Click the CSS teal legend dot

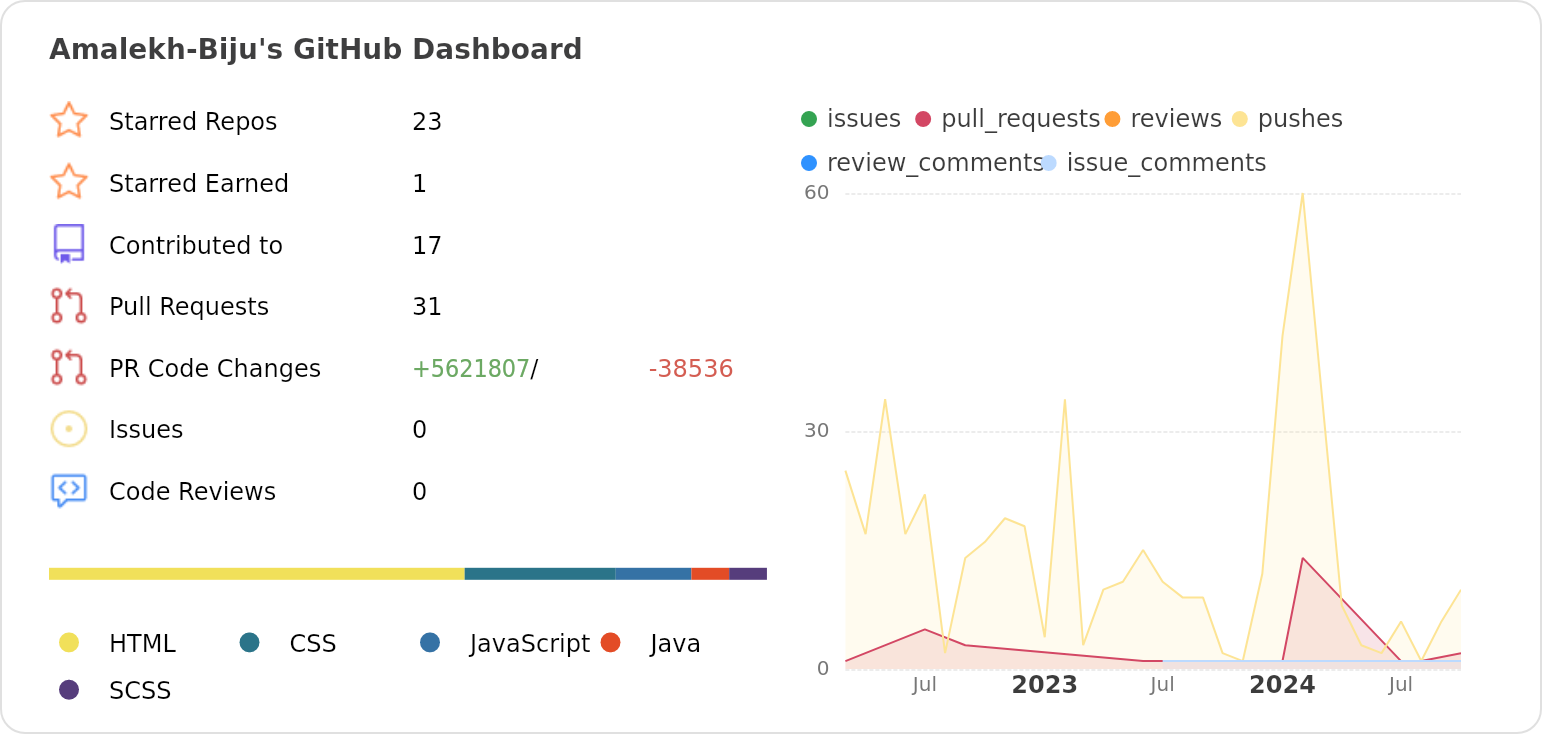click(250, 642)
